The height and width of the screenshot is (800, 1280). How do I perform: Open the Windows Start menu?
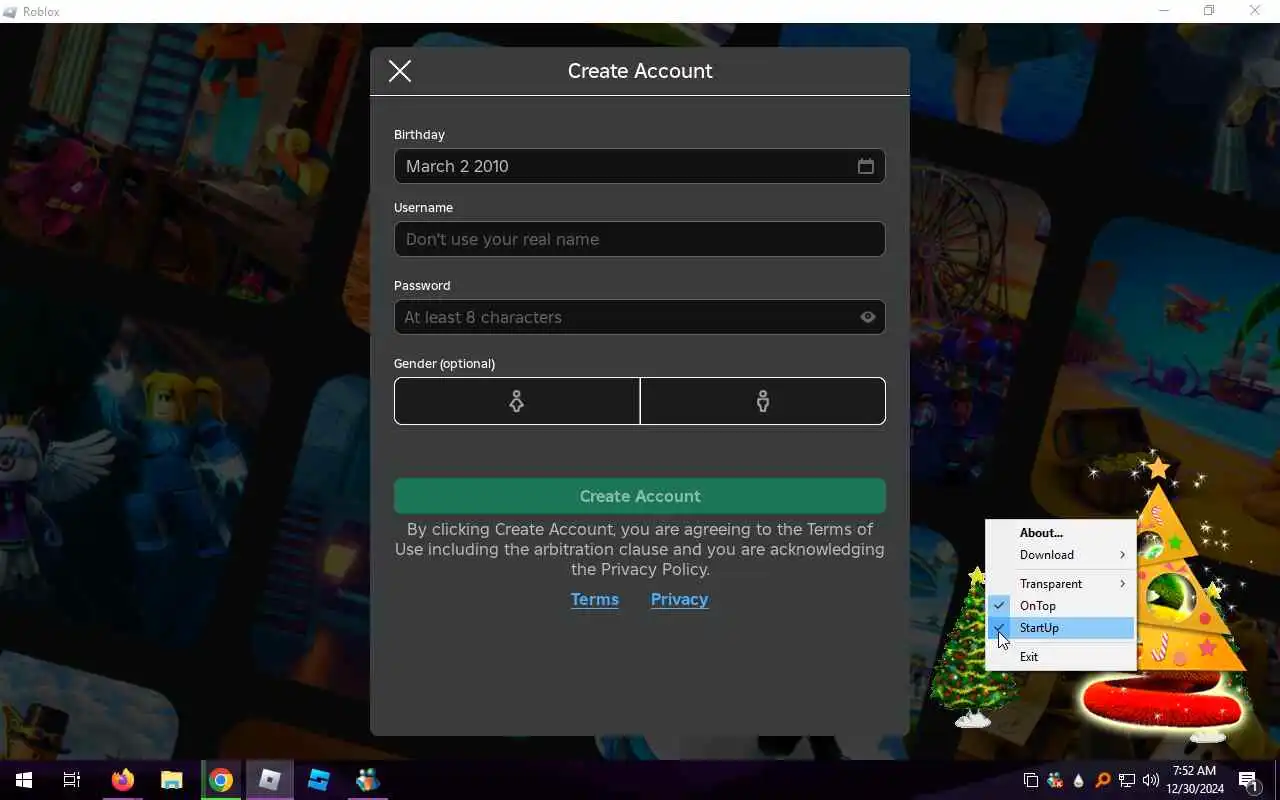[24, 780]
